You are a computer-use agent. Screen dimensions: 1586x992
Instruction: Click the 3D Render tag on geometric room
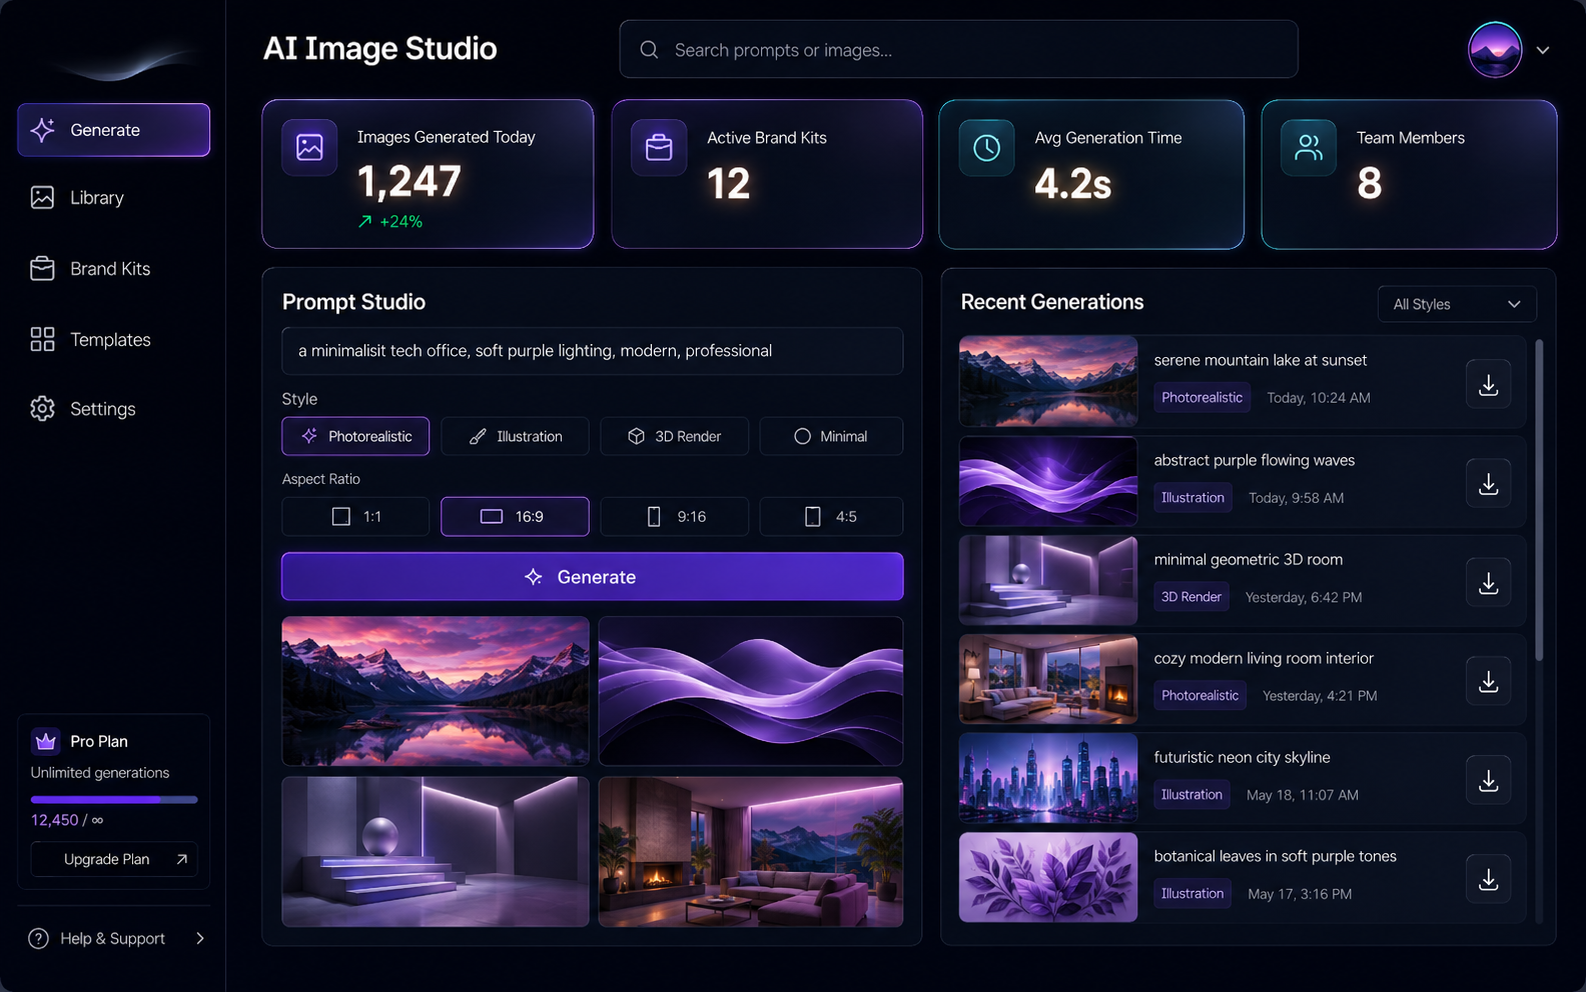[1191, 597]
